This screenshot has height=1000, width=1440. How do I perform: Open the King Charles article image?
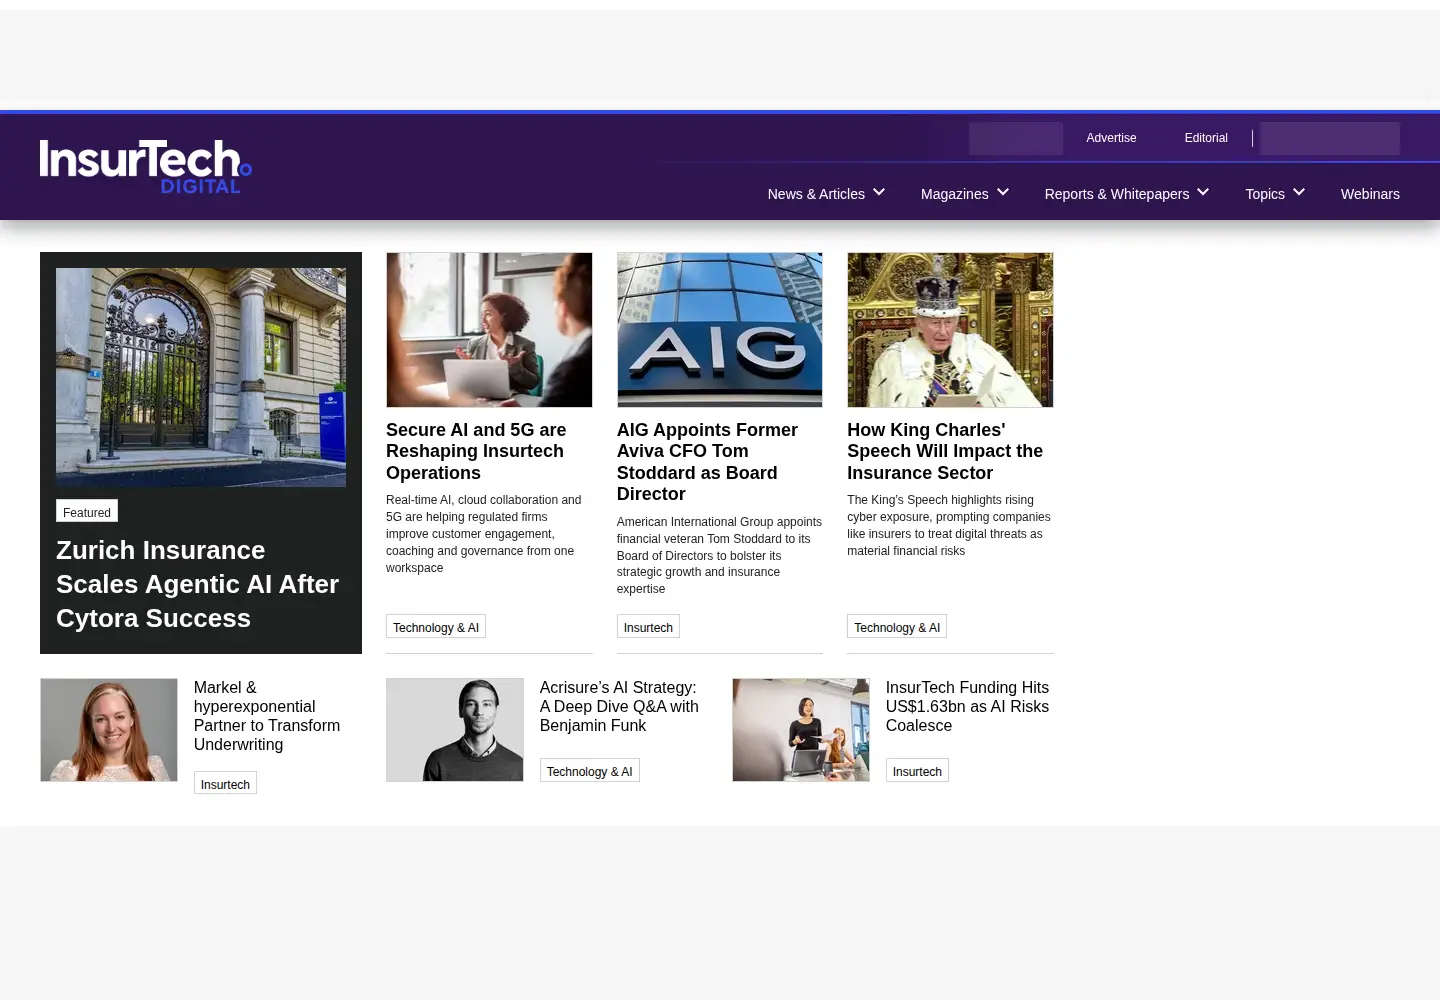click(x=950, y=330)
